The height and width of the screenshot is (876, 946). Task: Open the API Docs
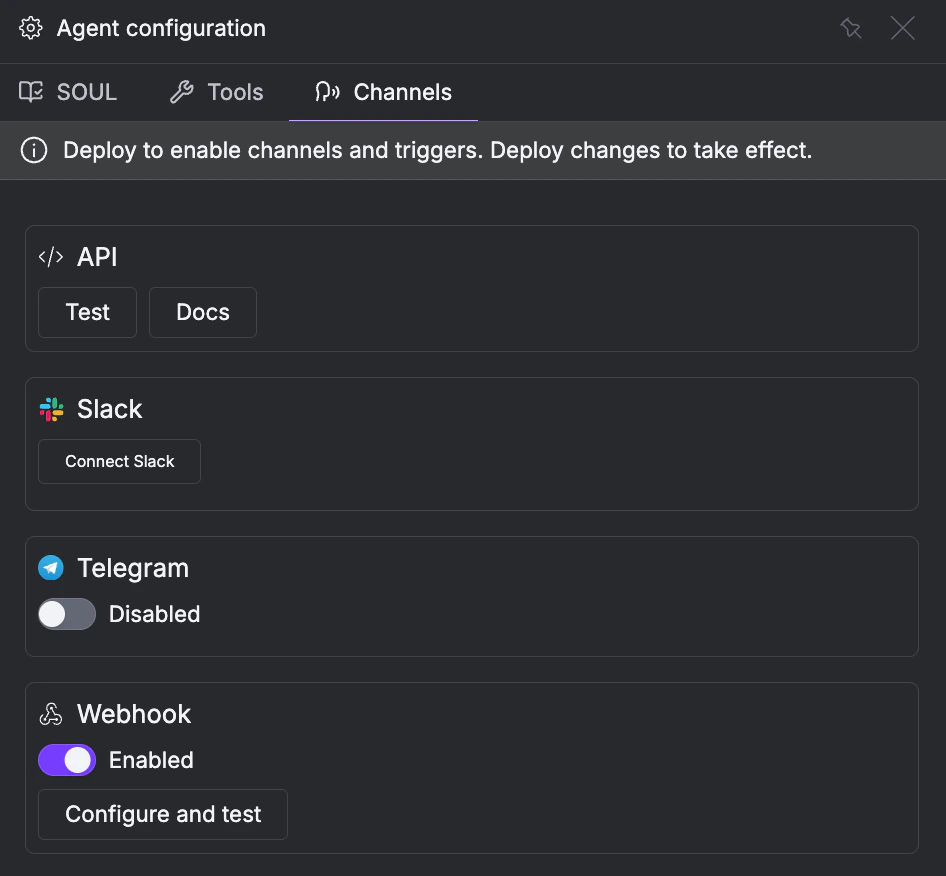[x=202, y=312]
